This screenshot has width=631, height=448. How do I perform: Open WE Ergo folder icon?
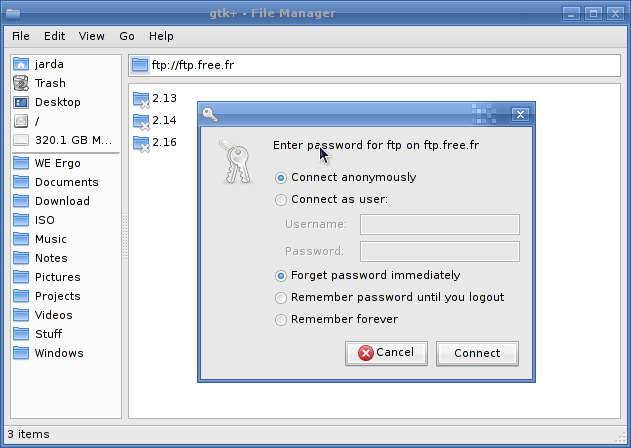[x=21, y=163]
